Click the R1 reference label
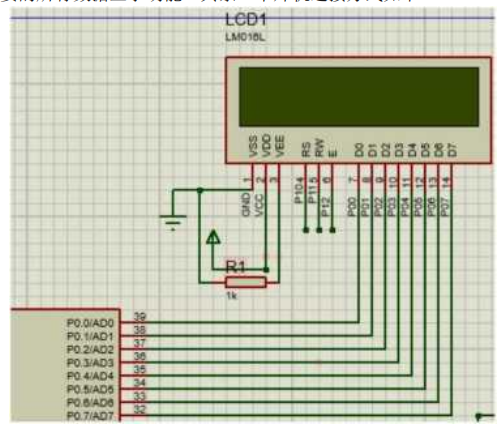500x425 pixels. point(235,267)
